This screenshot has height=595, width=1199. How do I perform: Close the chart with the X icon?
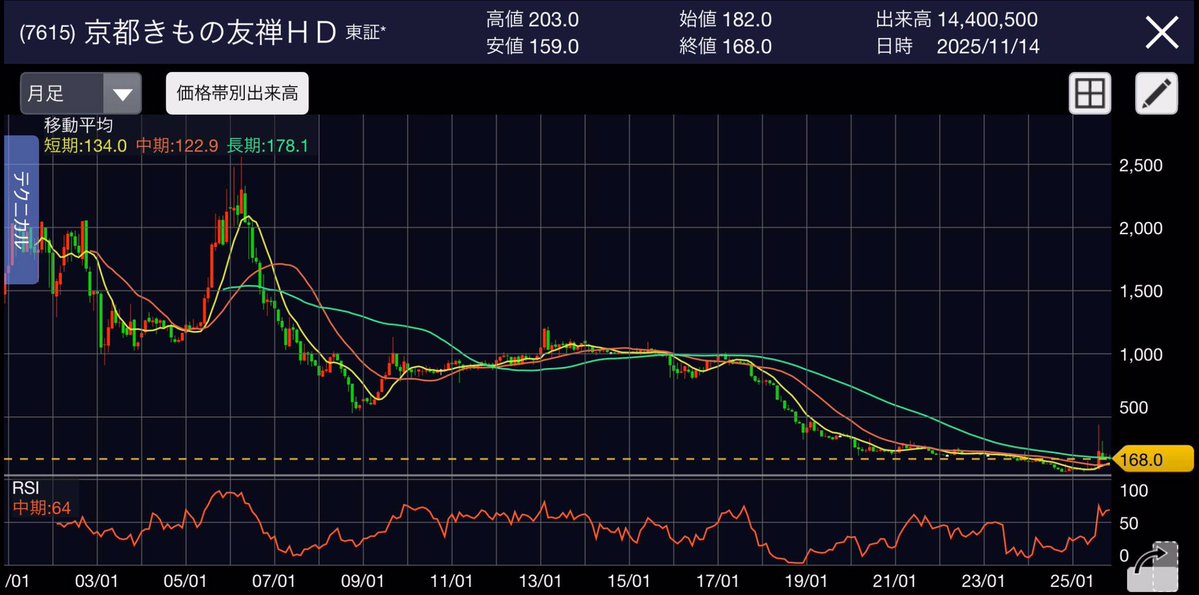pyautogui.click(x=1161, y=34)
